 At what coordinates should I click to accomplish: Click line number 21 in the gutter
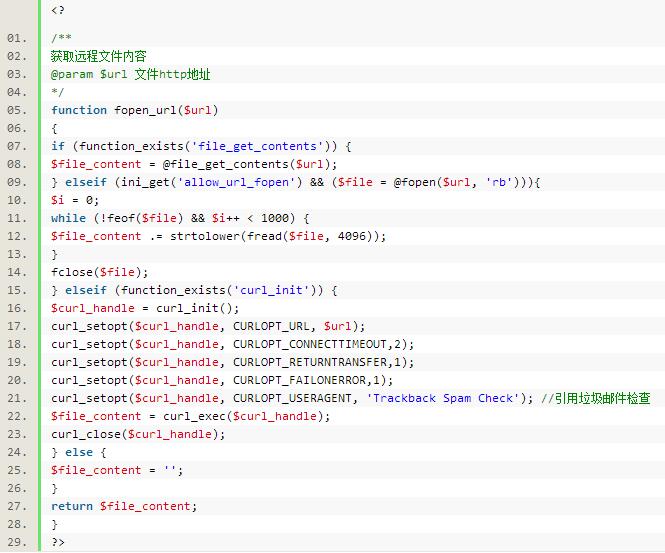coord(16,398)
